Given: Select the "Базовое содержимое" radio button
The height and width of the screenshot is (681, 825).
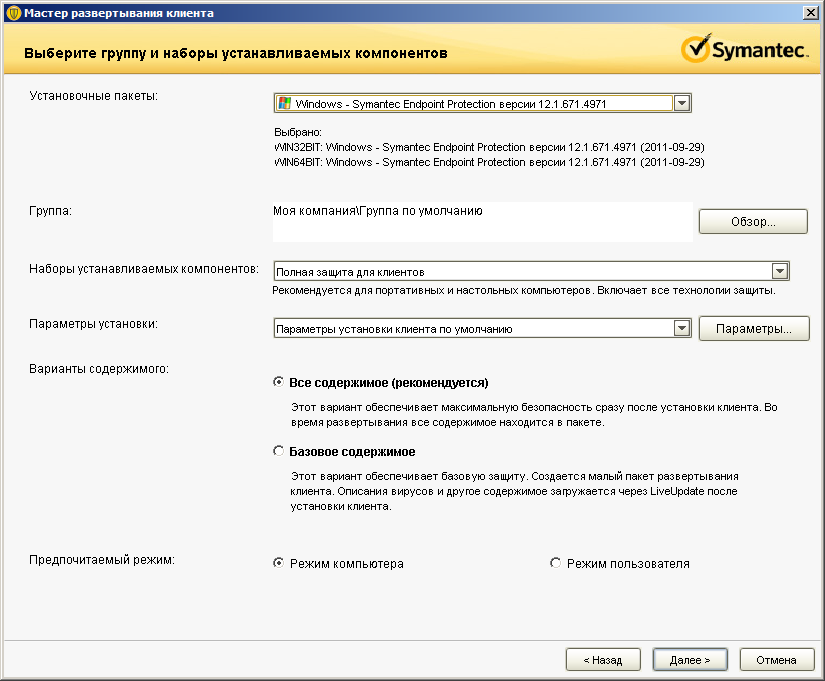Looking at the screenshot, I should click(x=279, y=451).
